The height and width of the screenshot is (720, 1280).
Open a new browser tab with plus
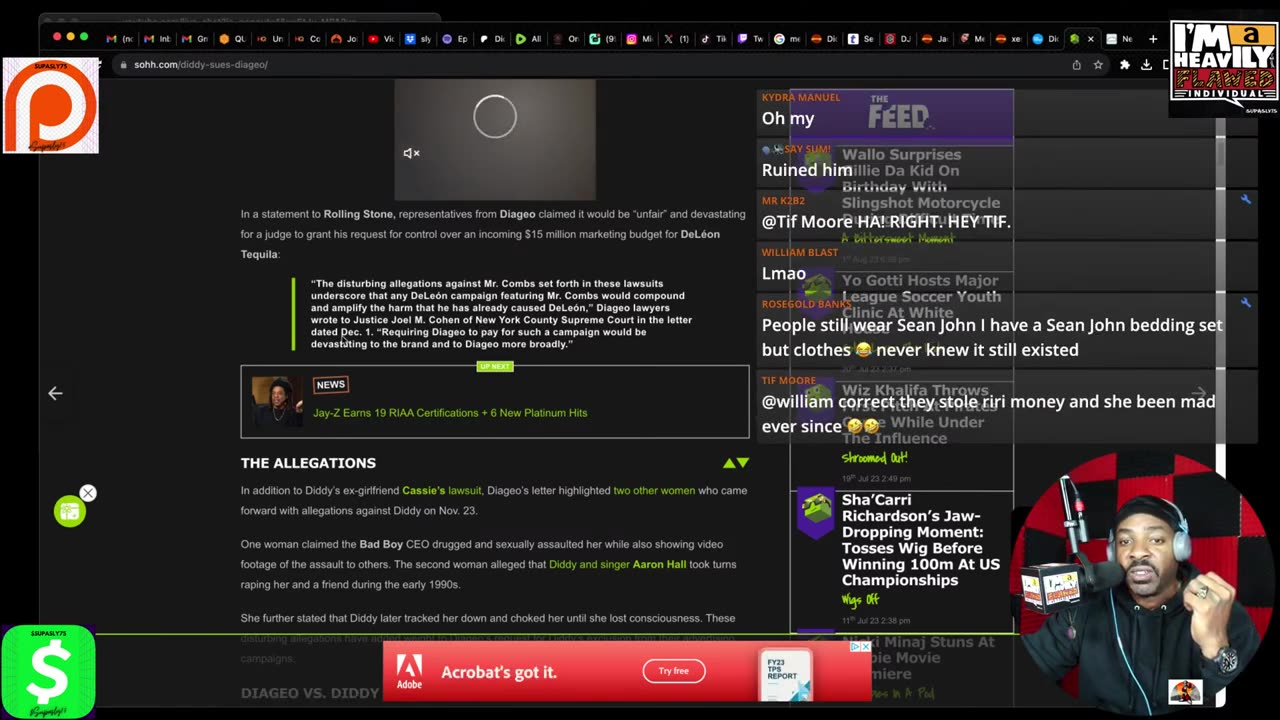coord(1153,39)
